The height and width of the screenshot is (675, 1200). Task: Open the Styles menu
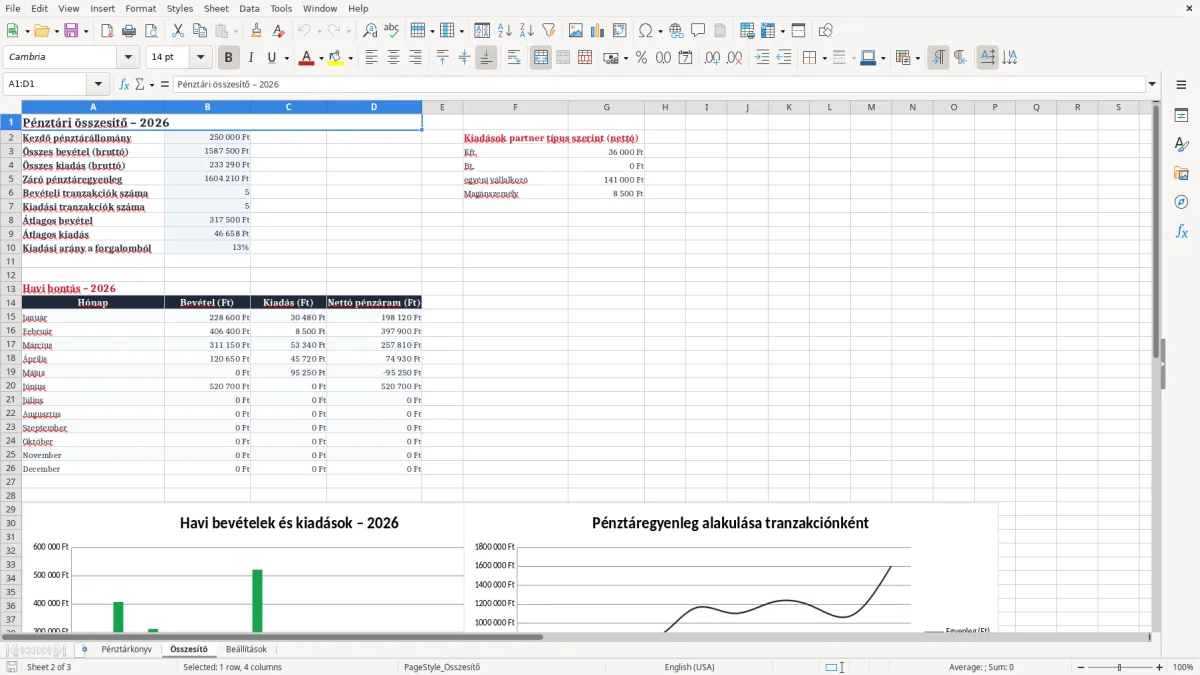(180, 8)
